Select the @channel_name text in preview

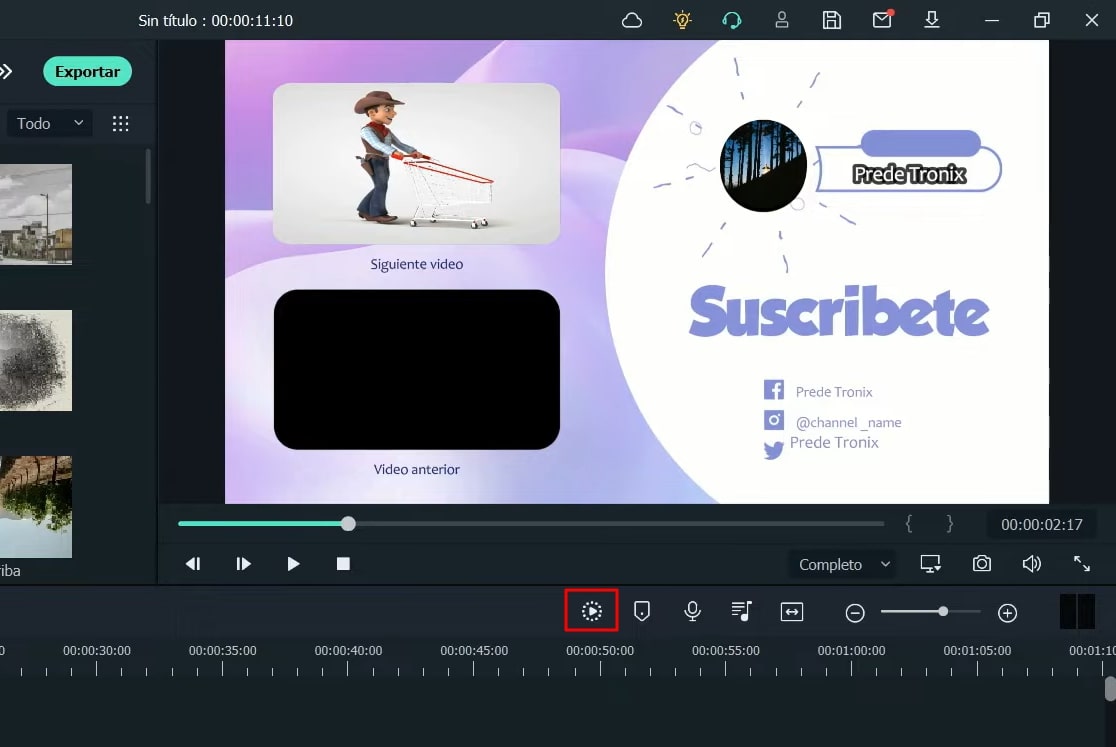pyautogui.click(x=848, y=423)
